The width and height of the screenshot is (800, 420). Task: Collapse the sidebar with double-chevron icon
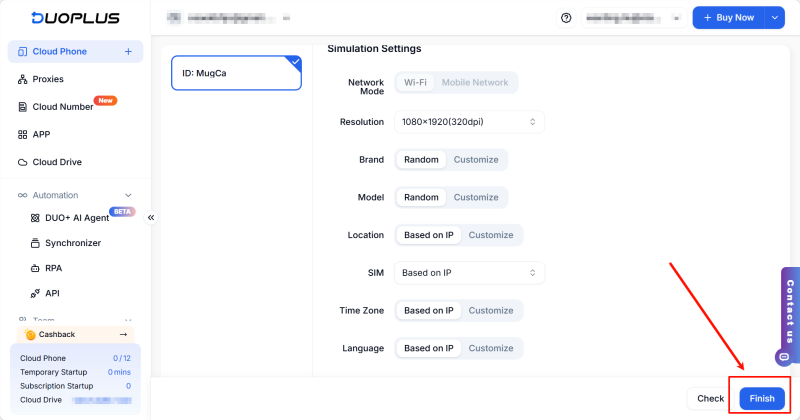point(151,217)
